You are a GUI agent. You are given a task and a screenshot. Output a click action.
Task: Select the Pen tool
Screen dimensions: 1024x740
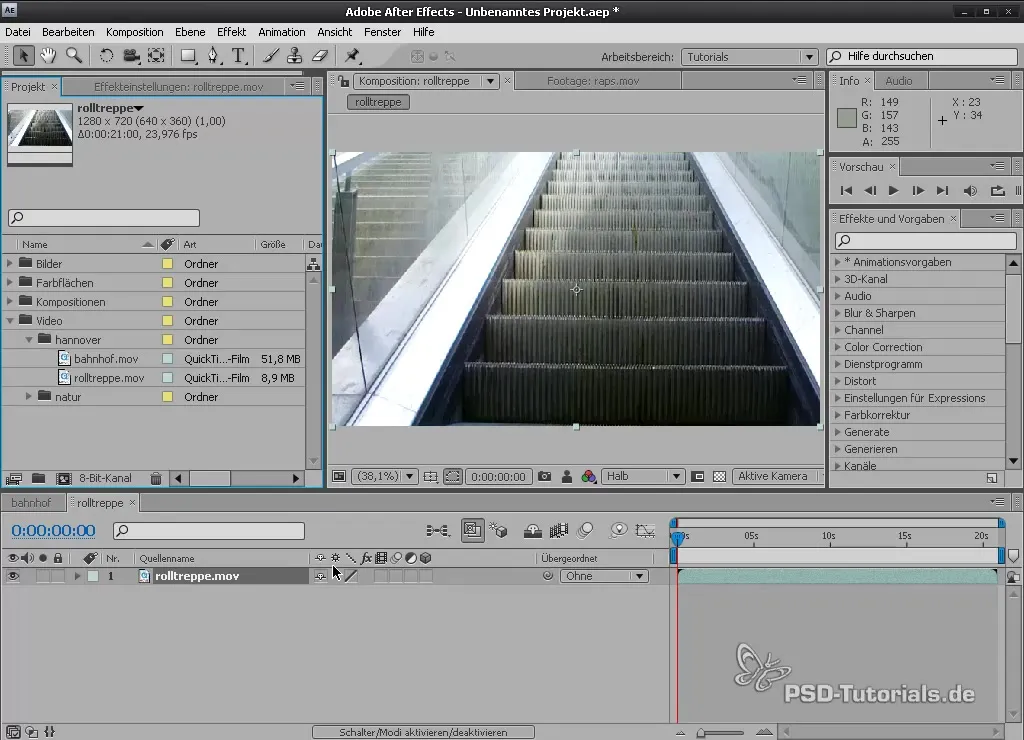coord(214,56)
